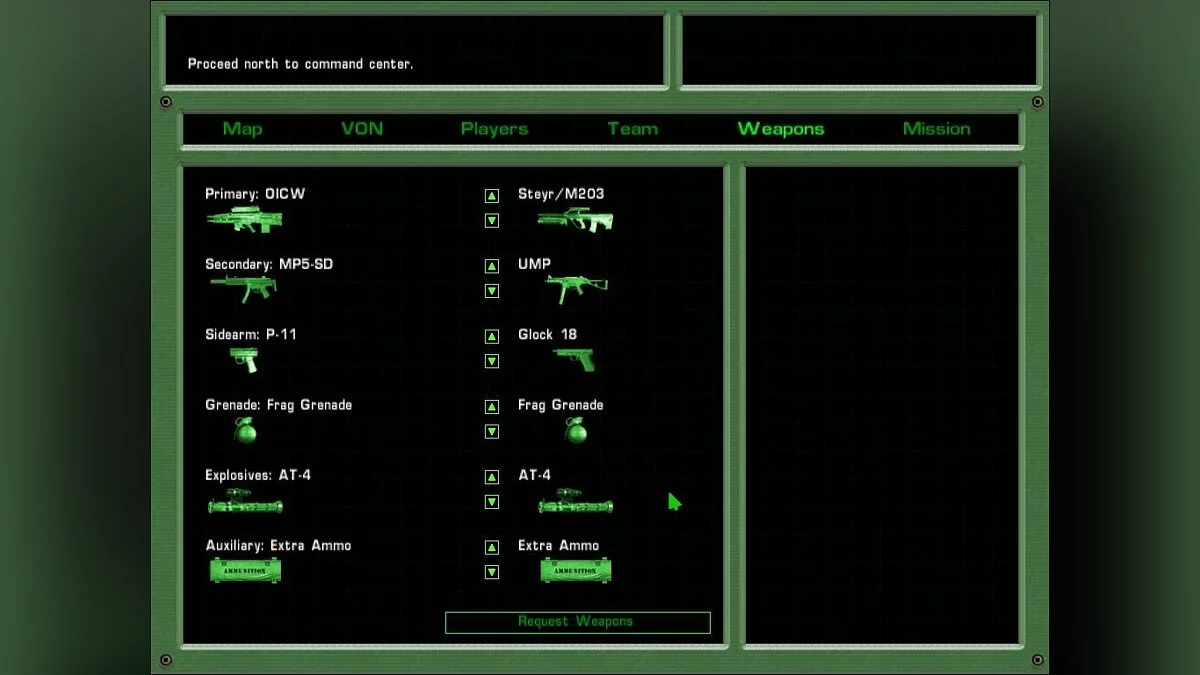Click the 'Explosives: AT-4' label

(x=258, y=475)
